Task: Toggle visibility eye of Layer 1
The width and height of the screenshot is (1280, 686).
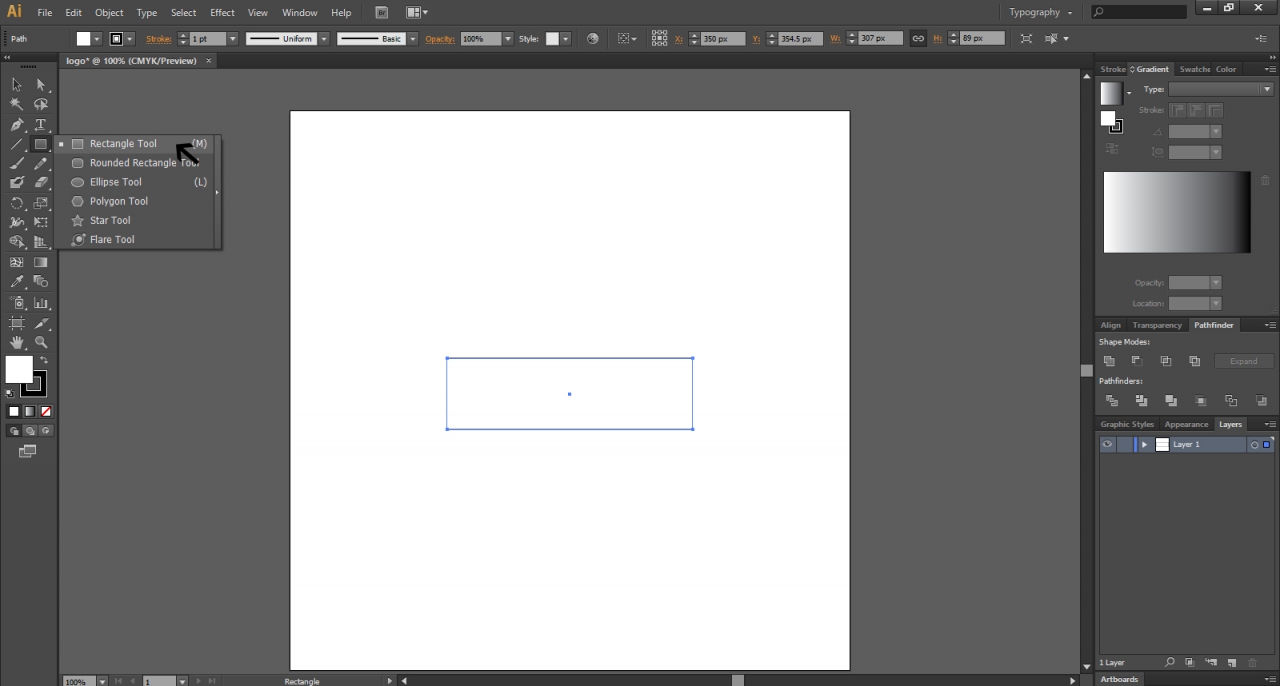Action: pyautogui.click(x=1107, y=444)
